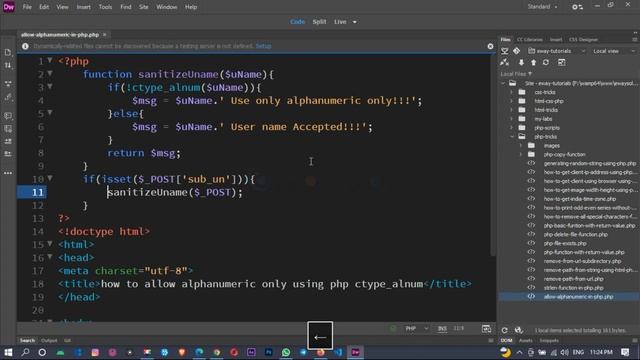Image resolution: width=640 pixels, height=360 pixels.
Task: Click the Apply Comment icon in left toolbar
Action: (x=8, y=116)
